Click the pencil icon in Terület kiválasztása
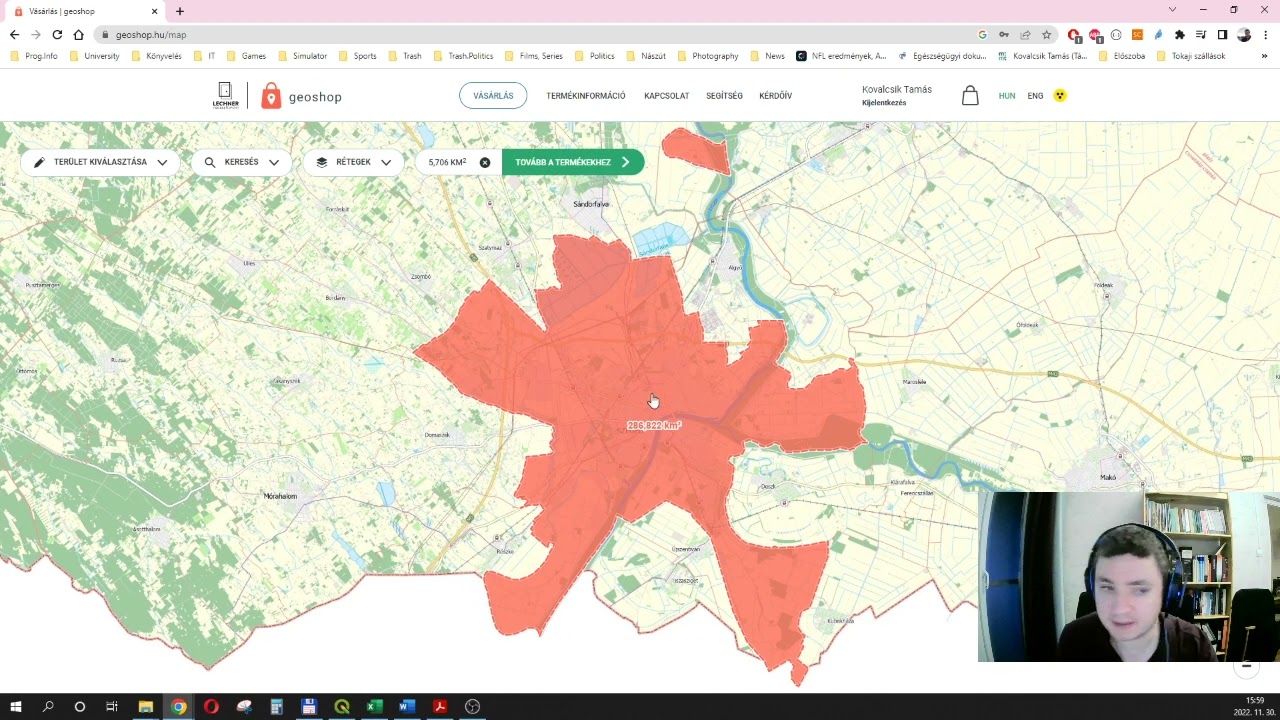This screenshot has height=720, width=1280. click(x=39, y=162)
